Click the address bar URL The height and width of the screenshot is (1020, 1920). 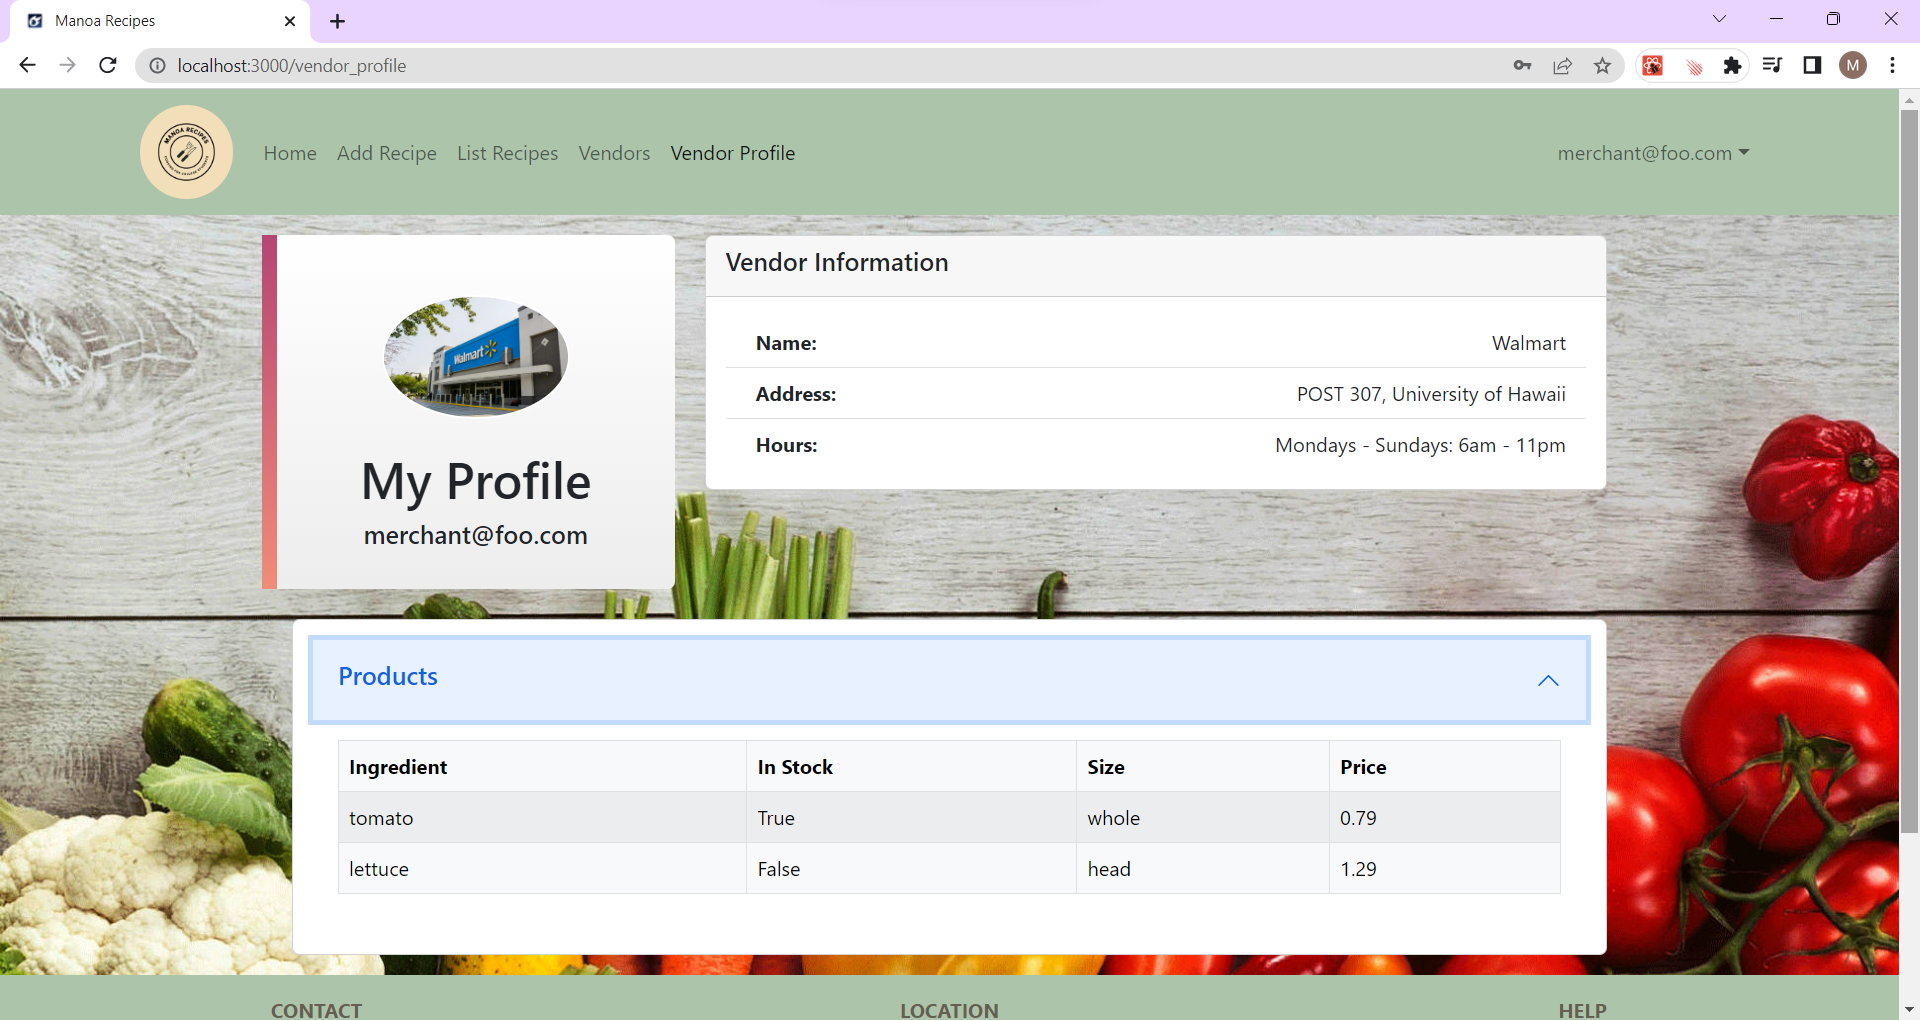tap(292, 65)
